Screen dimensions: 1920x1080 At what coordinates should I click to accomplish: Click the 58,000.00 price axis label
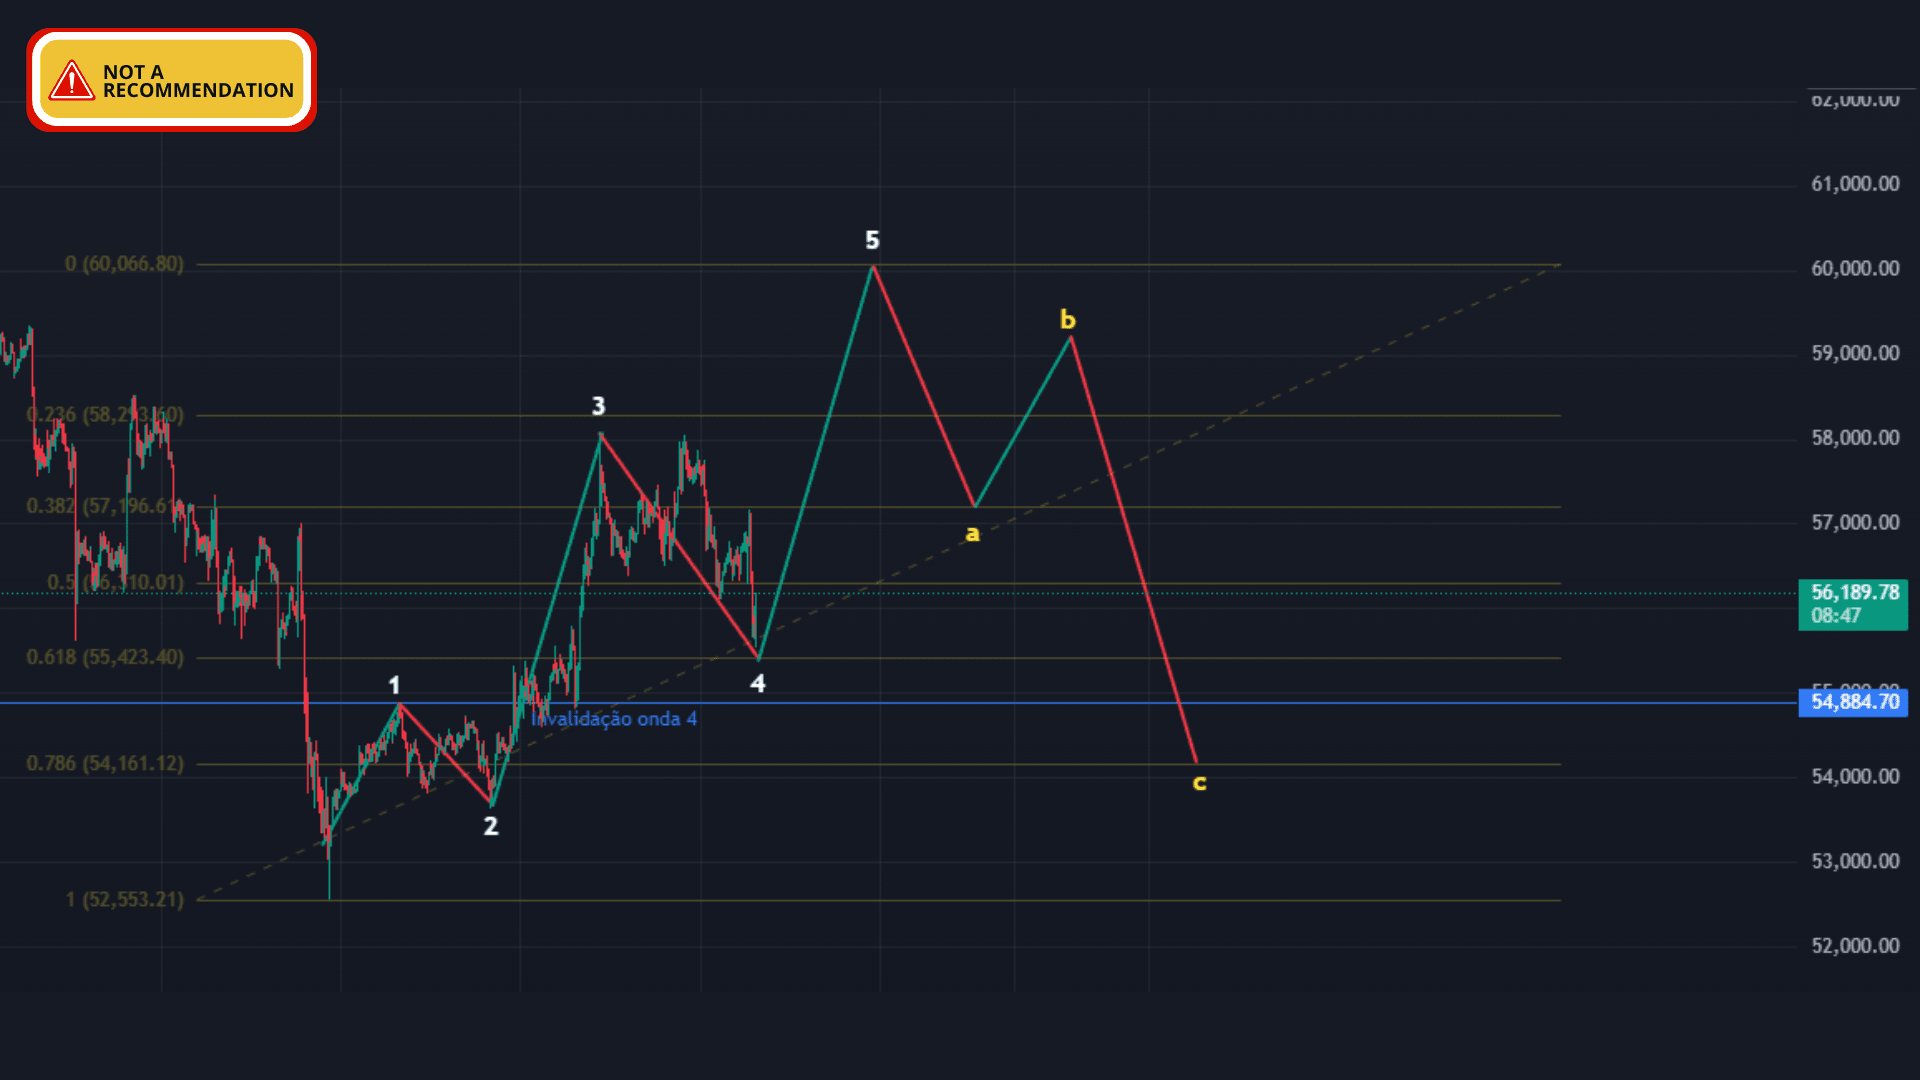point(1854,438)
